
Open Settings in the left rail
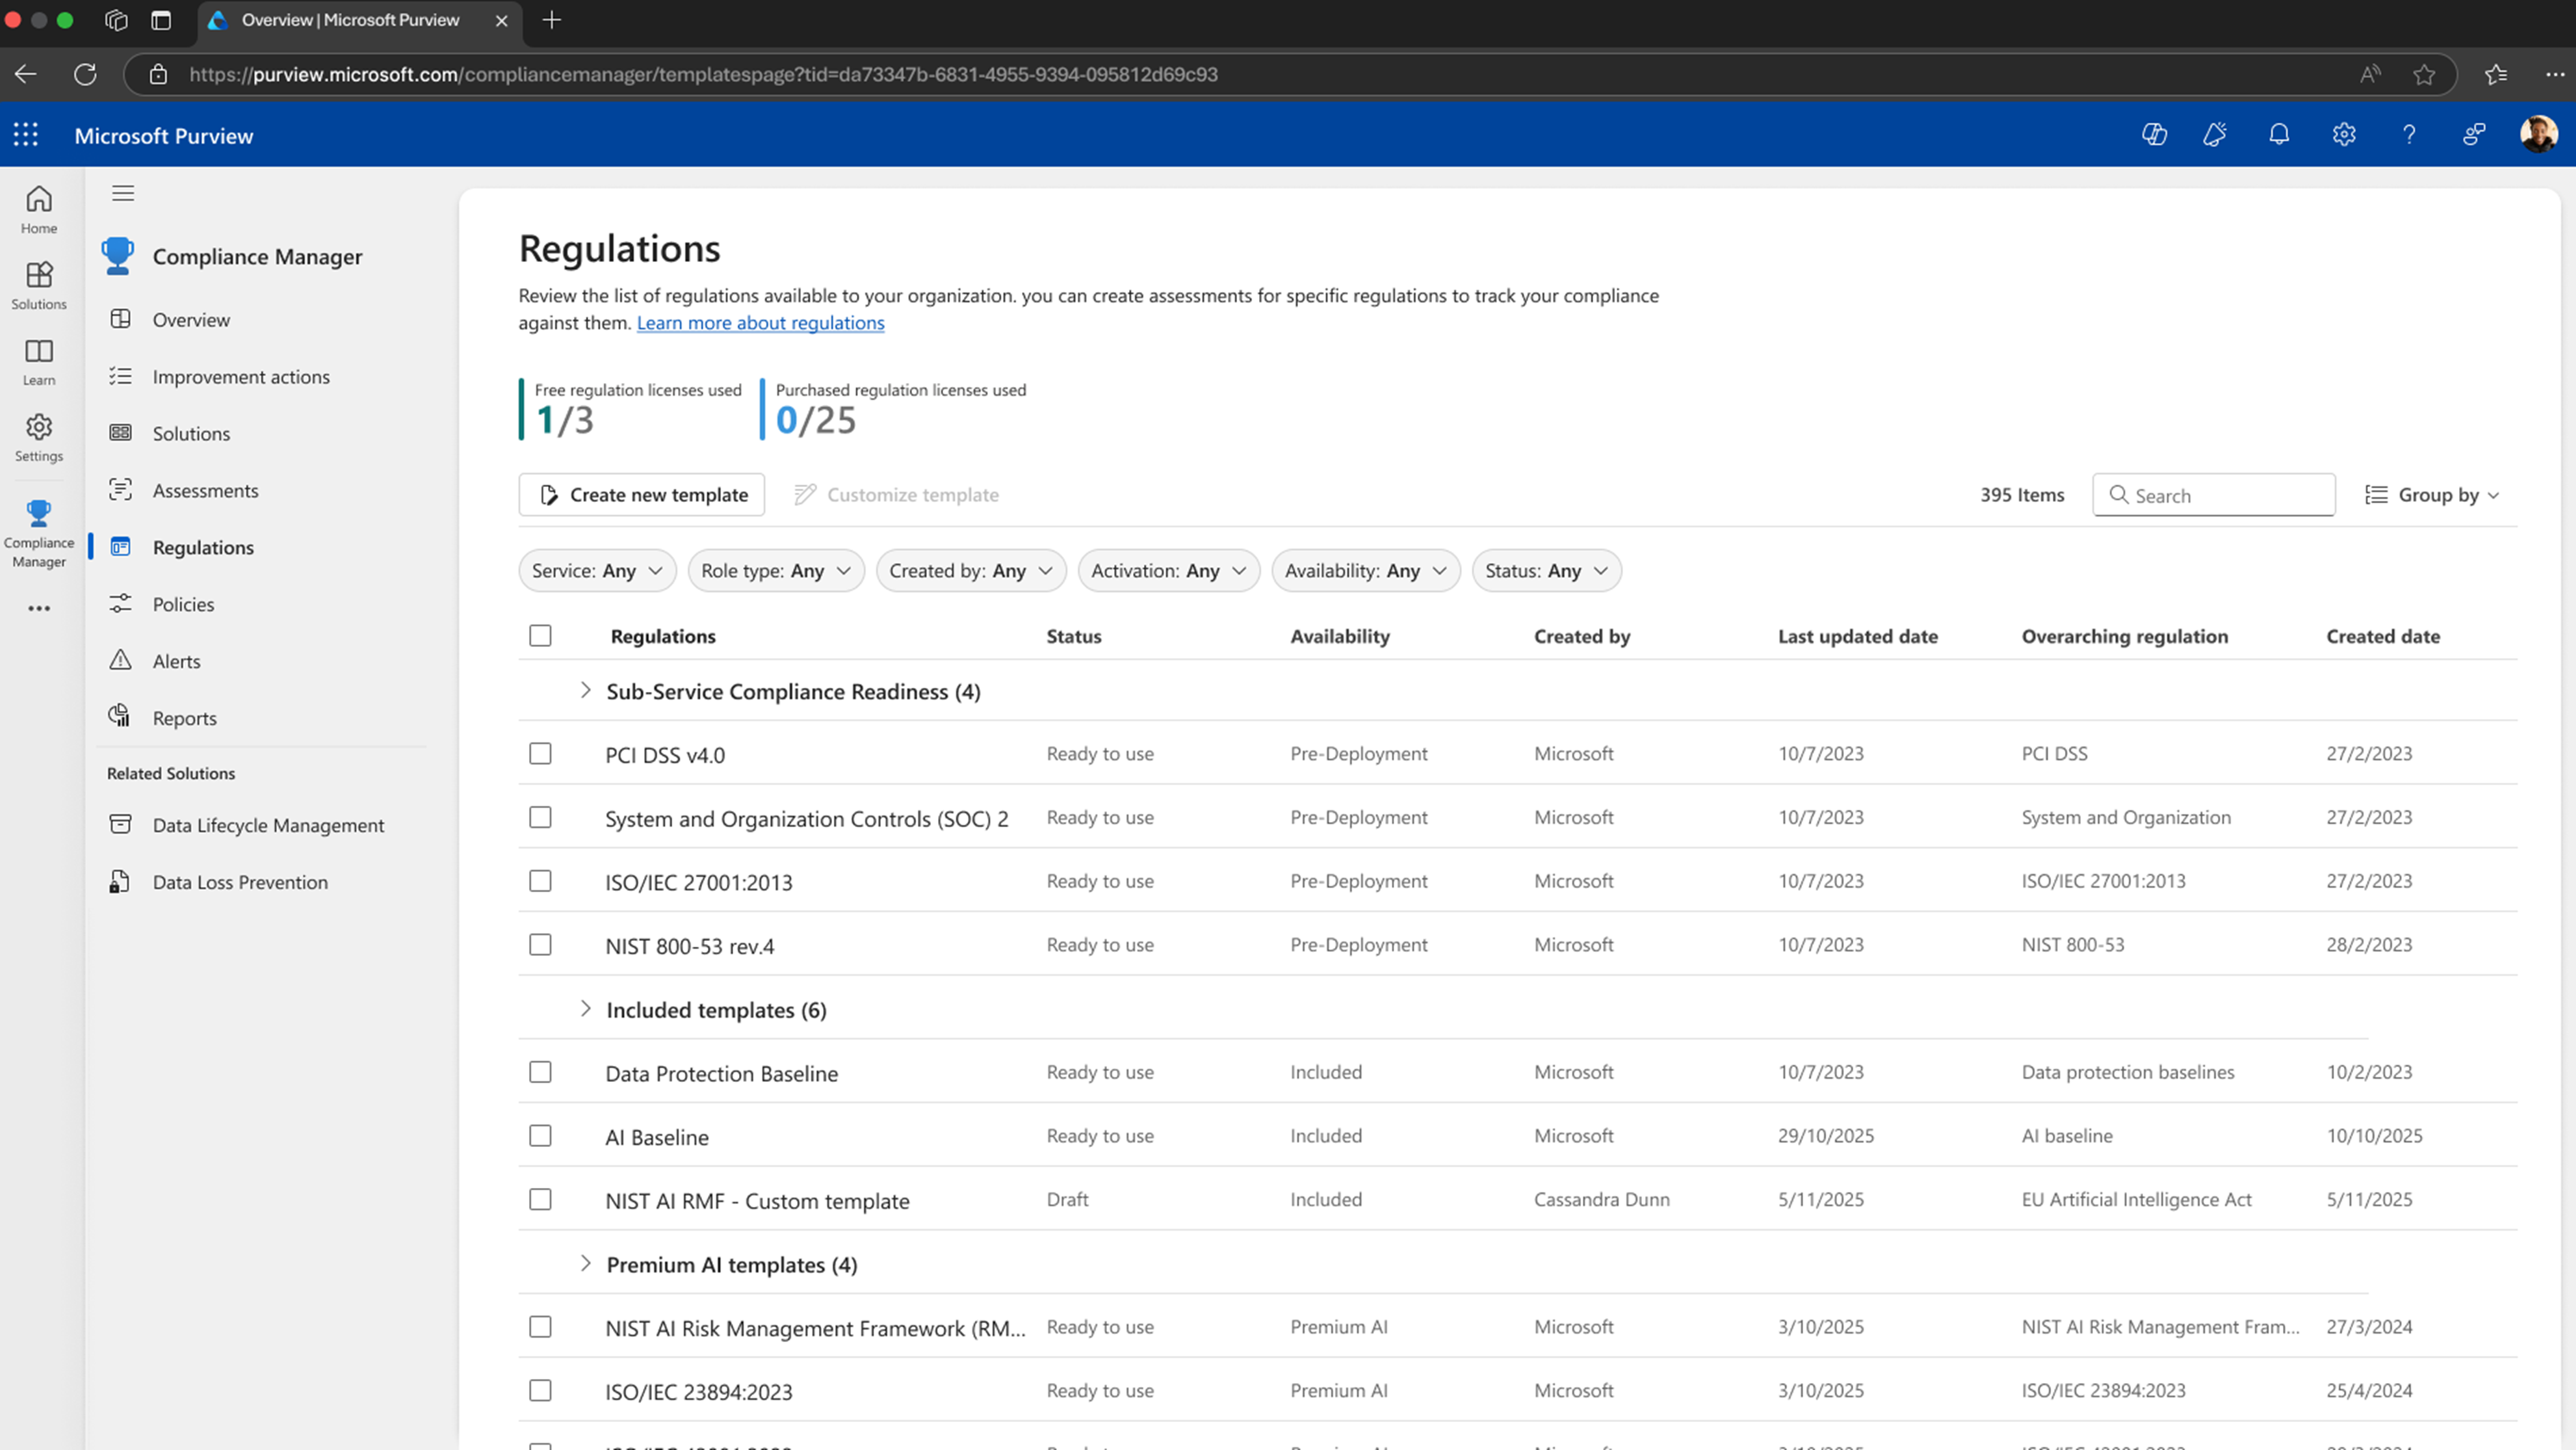click(39, 437)
